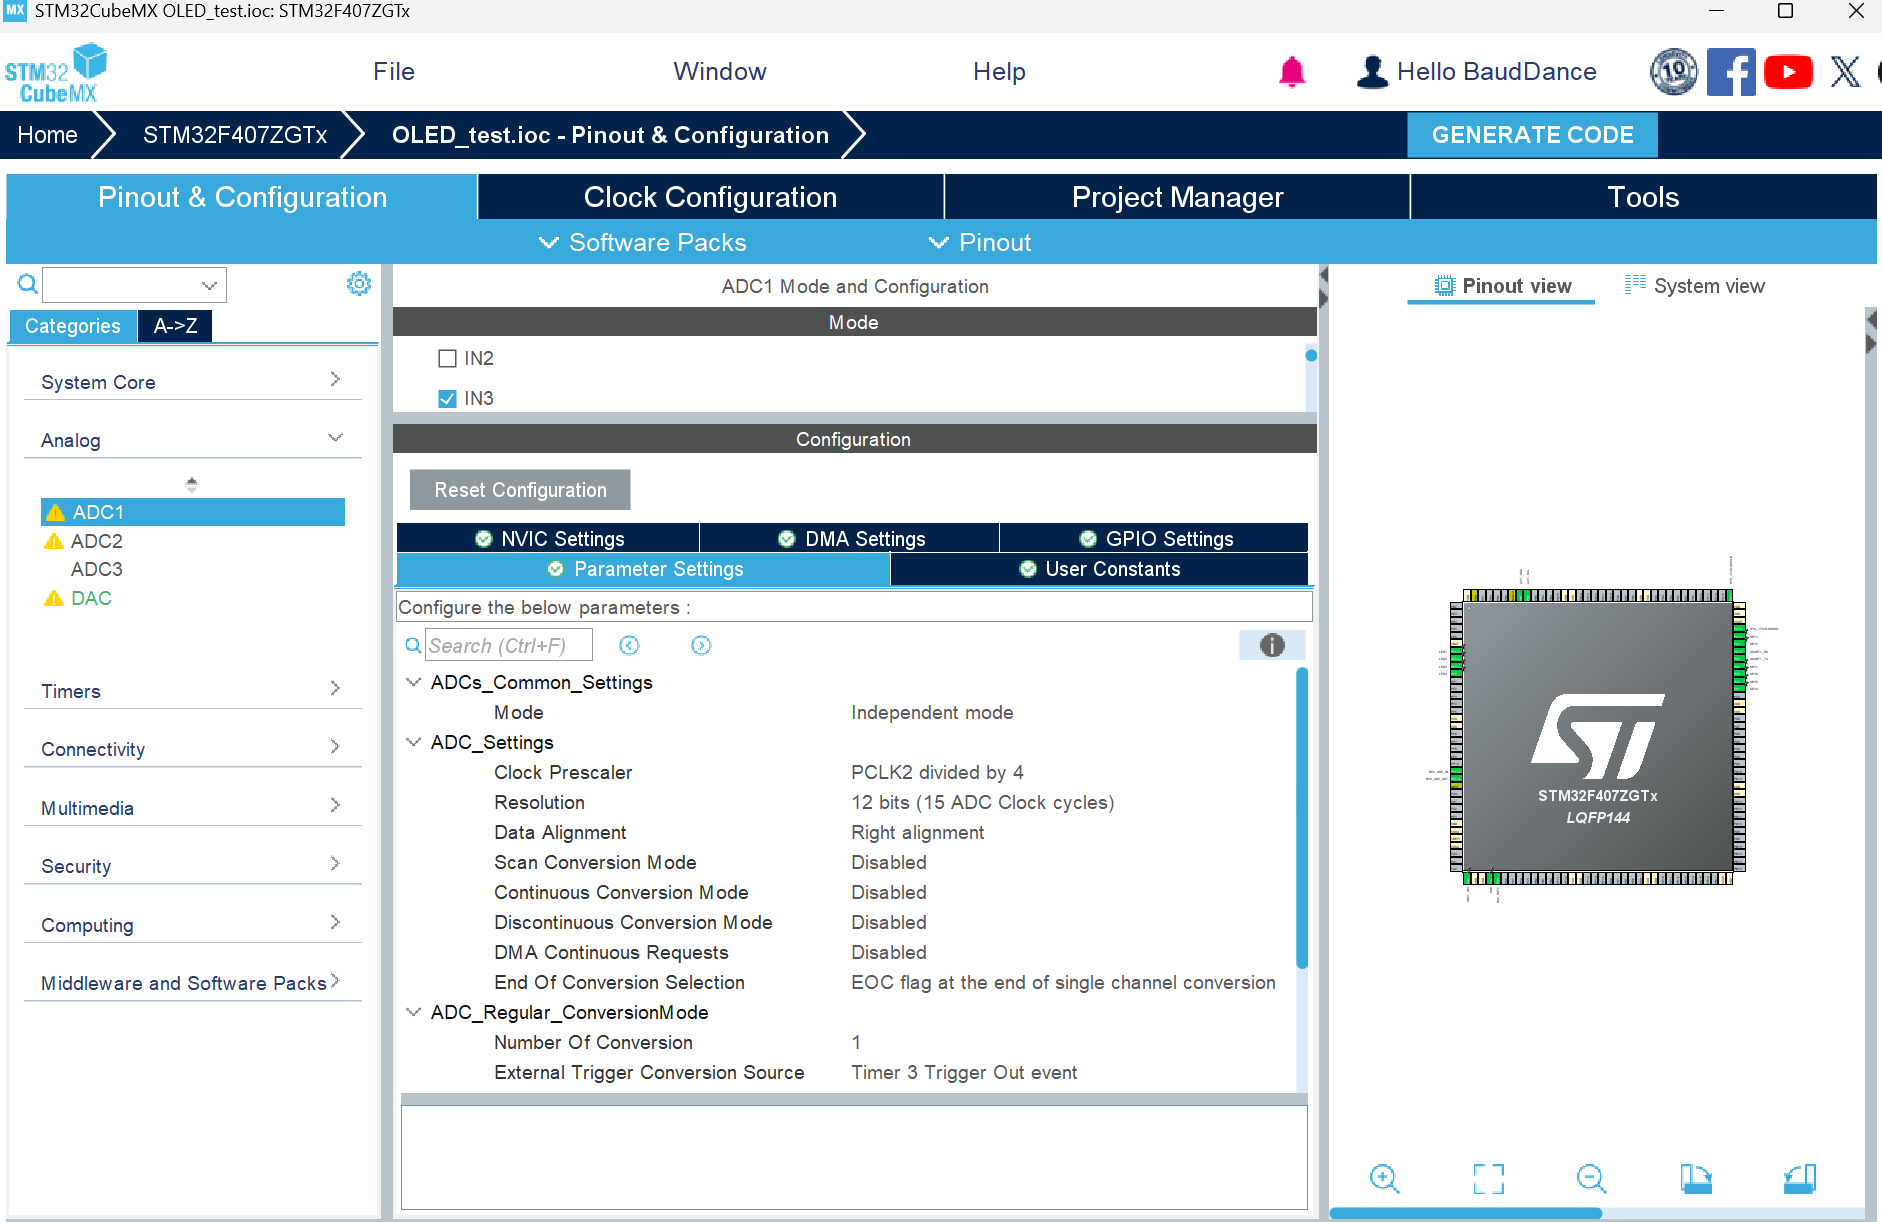This screenshot has height=1223, width=1882.
Task: Open the categories settings gear
Action: [x=359, y=284]
